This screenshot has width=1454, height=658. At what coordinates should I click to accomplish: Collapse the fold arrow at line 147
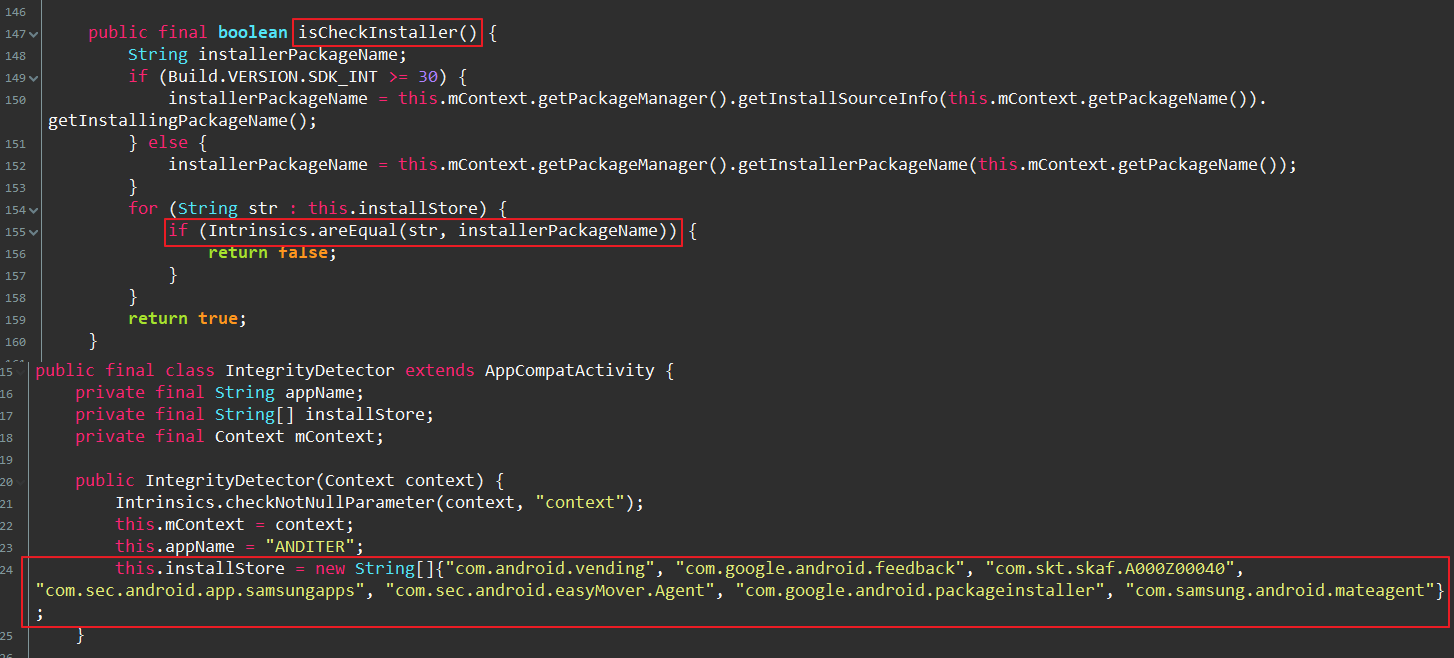point(34,34)
